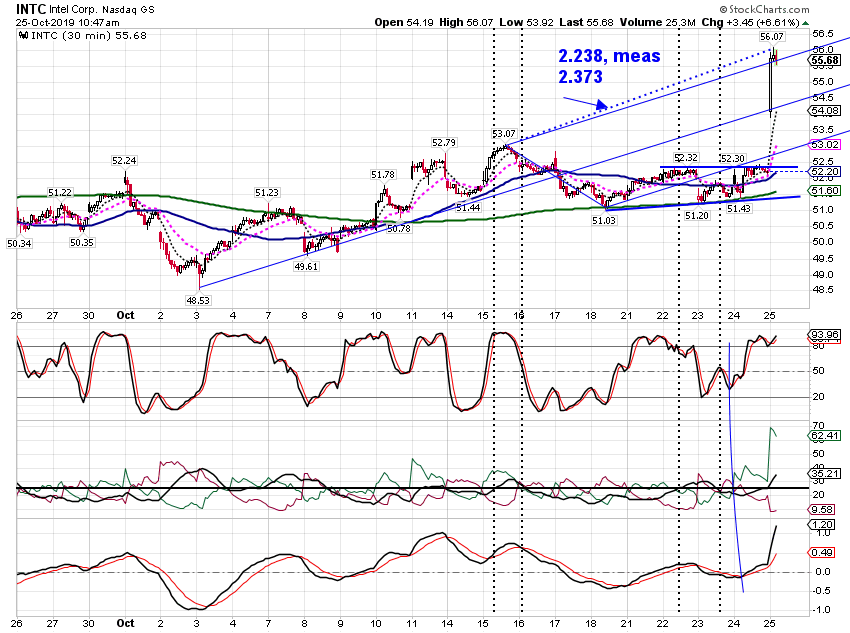Click "High 56.07" in the header row

(x=466, y=22)
